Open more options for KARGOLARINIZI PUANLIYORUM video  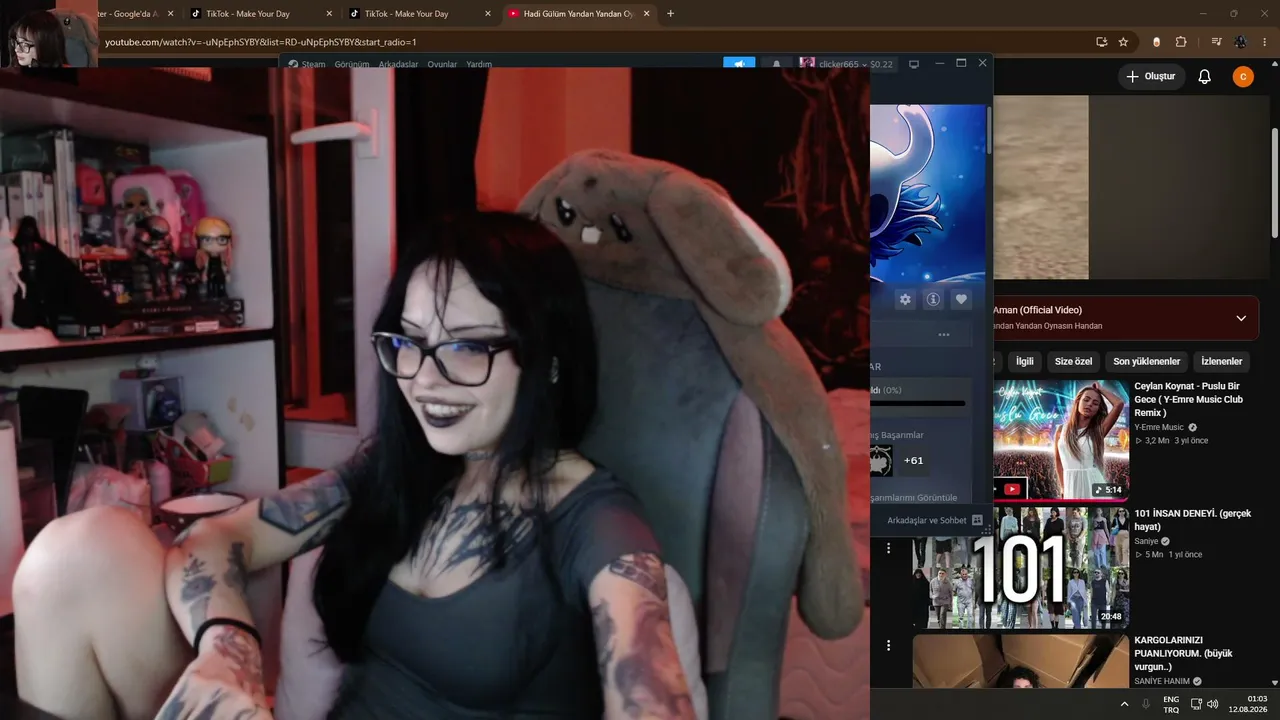(888, 646)
